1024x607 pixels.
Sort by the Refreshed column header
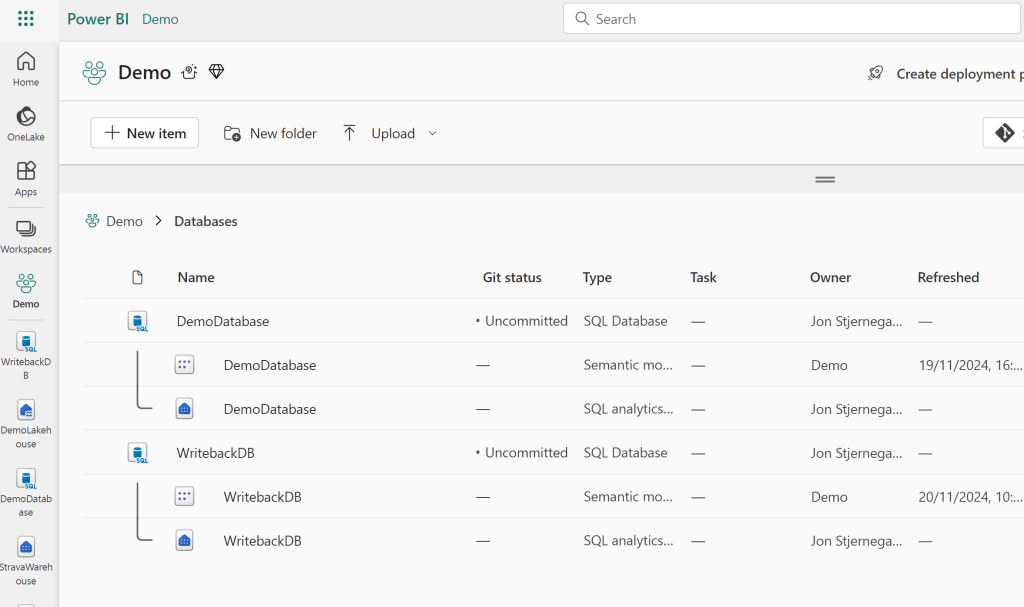pos(948,277)
